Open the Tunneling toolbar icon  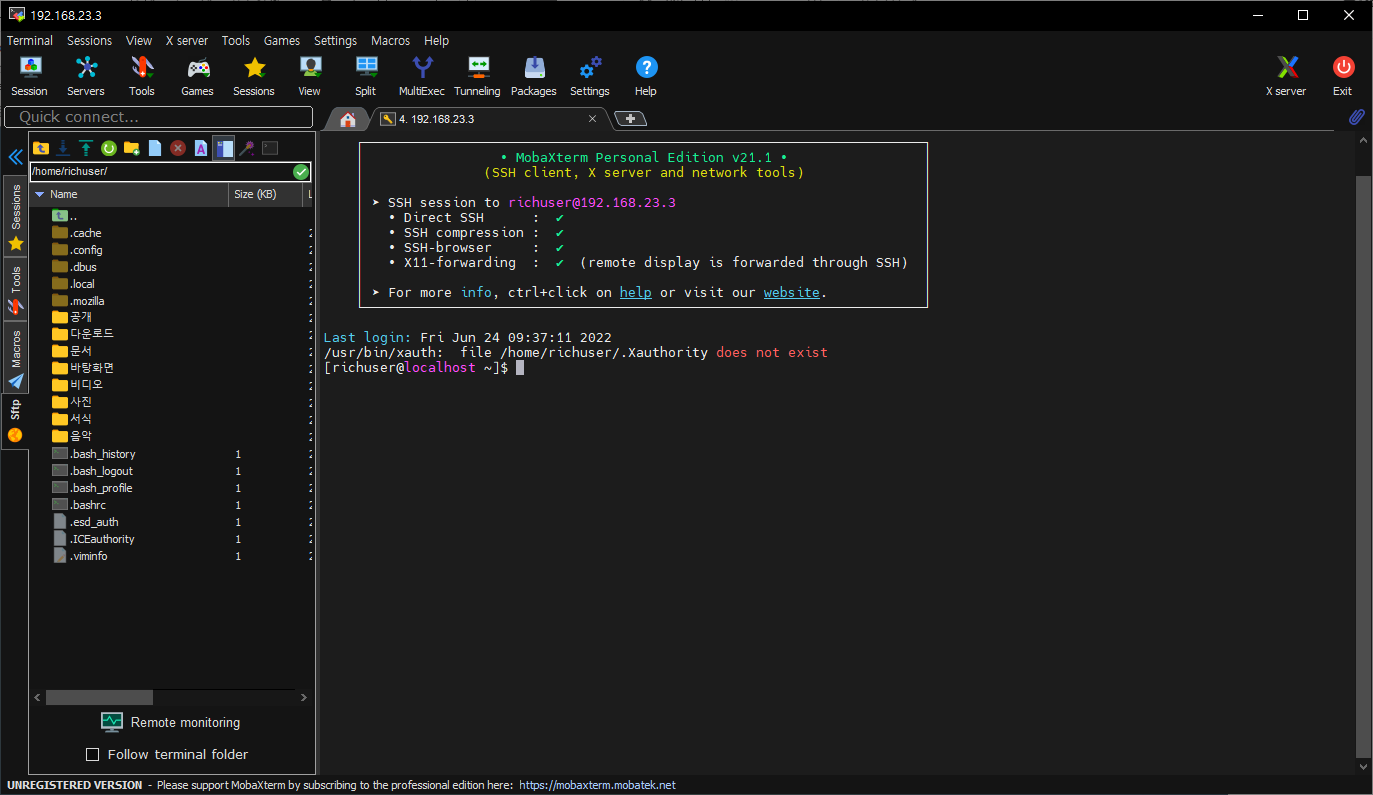pyautogui.click(x=478, y=75)
